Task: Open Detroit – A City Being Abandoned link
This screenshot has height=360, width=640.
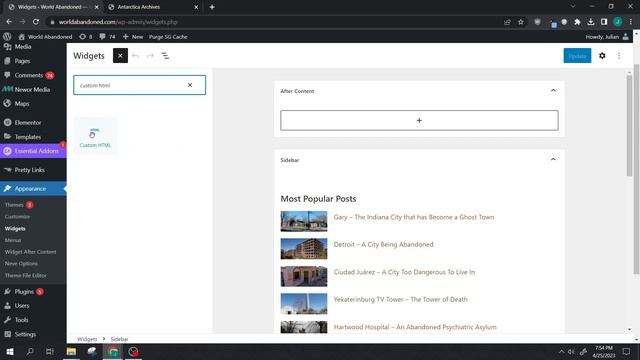Action: click(384, 244)
